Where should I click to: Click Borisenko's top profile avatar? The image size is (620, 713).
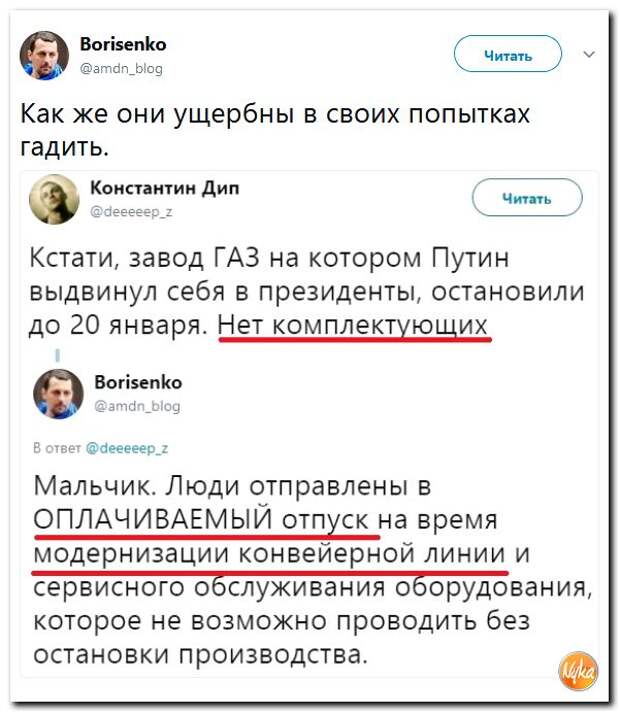[44, 55]
